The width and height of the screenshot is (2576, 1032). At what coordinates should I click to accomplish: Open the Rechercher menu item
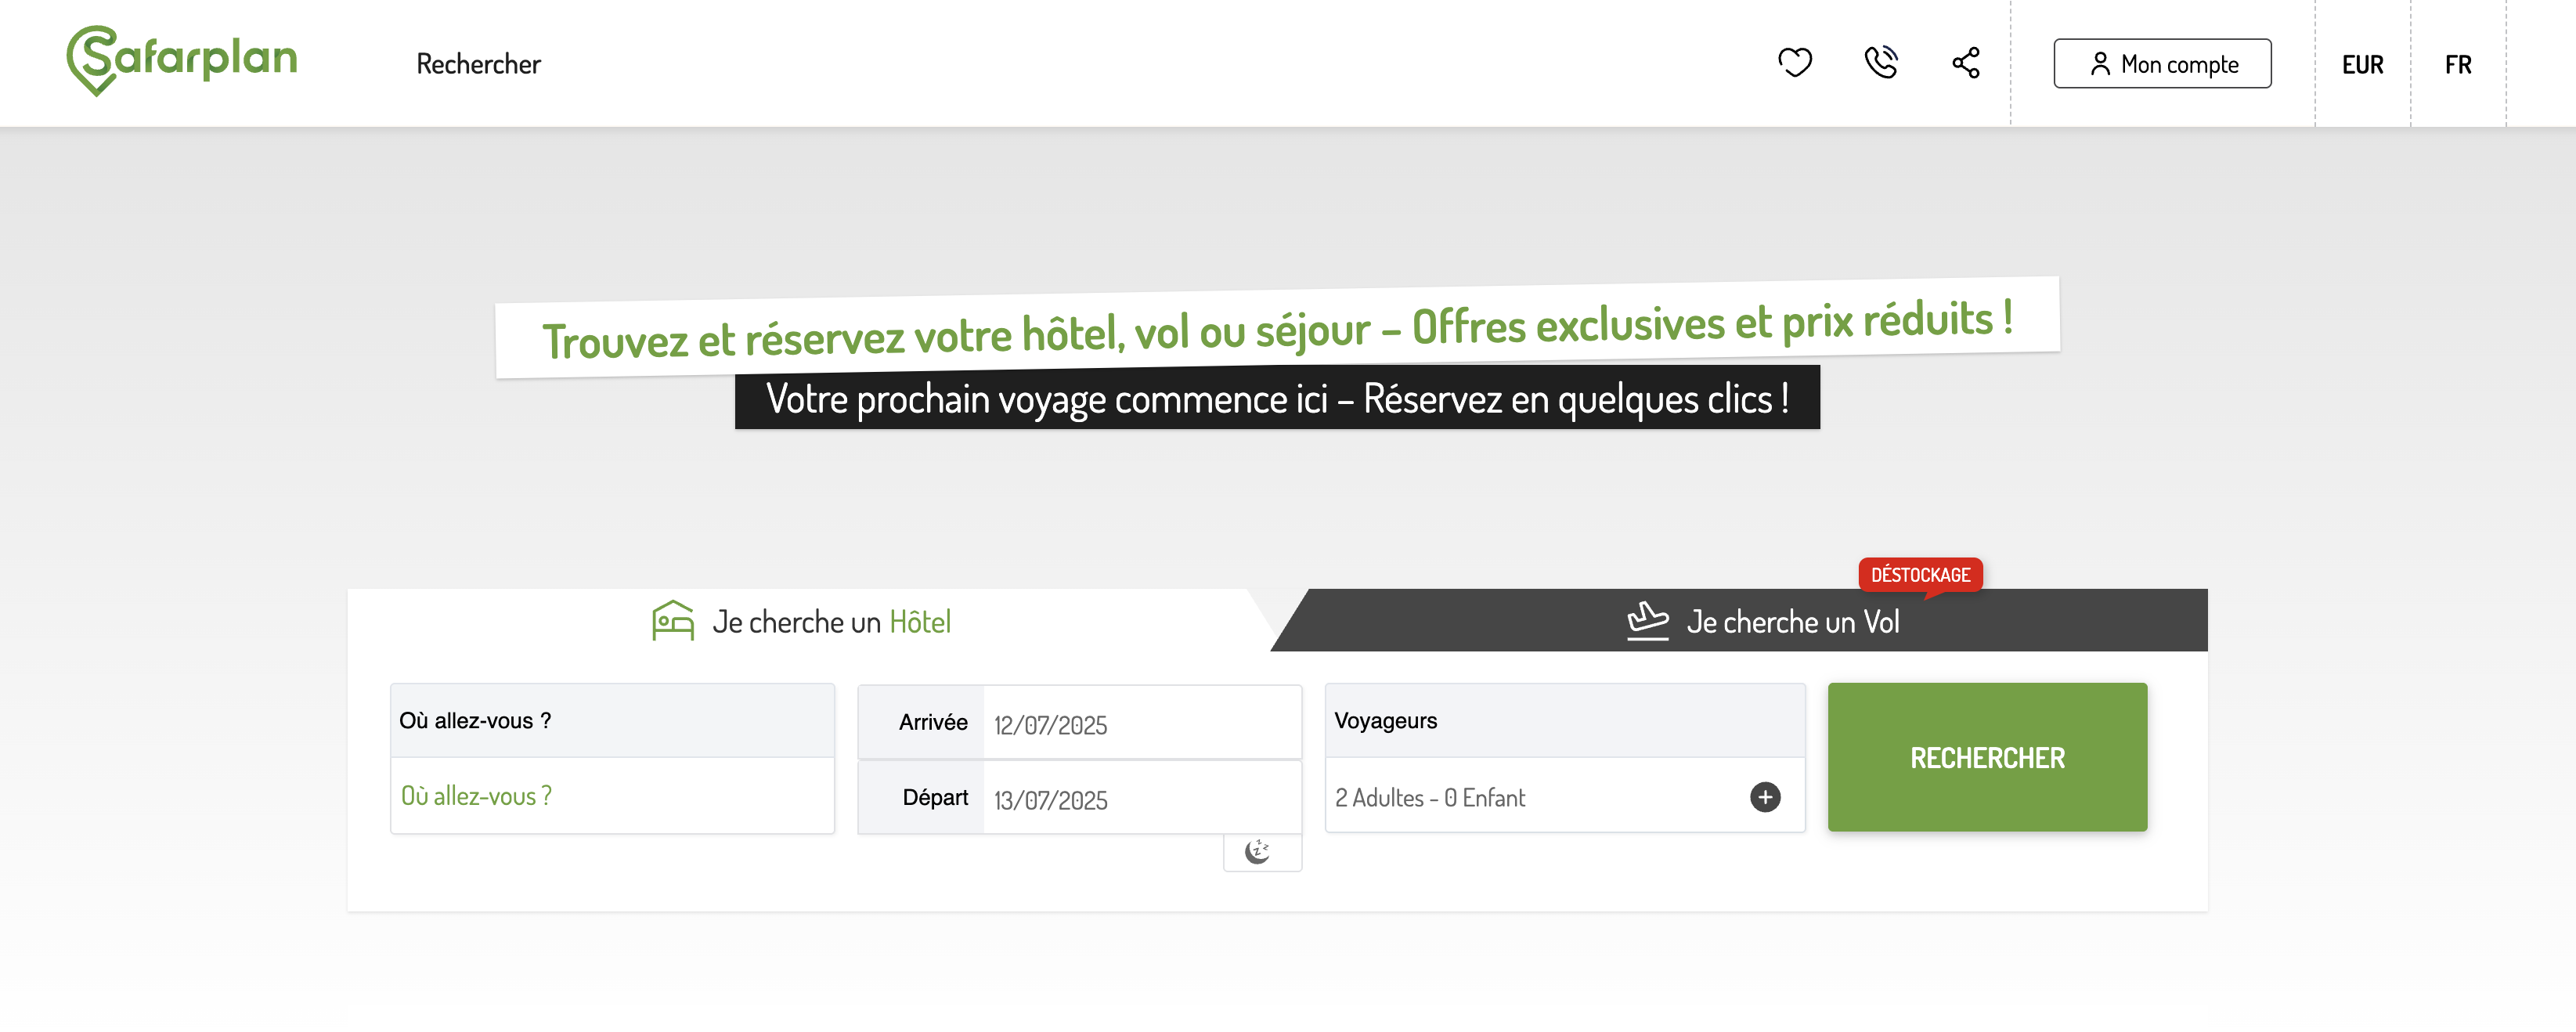(478, 63)
